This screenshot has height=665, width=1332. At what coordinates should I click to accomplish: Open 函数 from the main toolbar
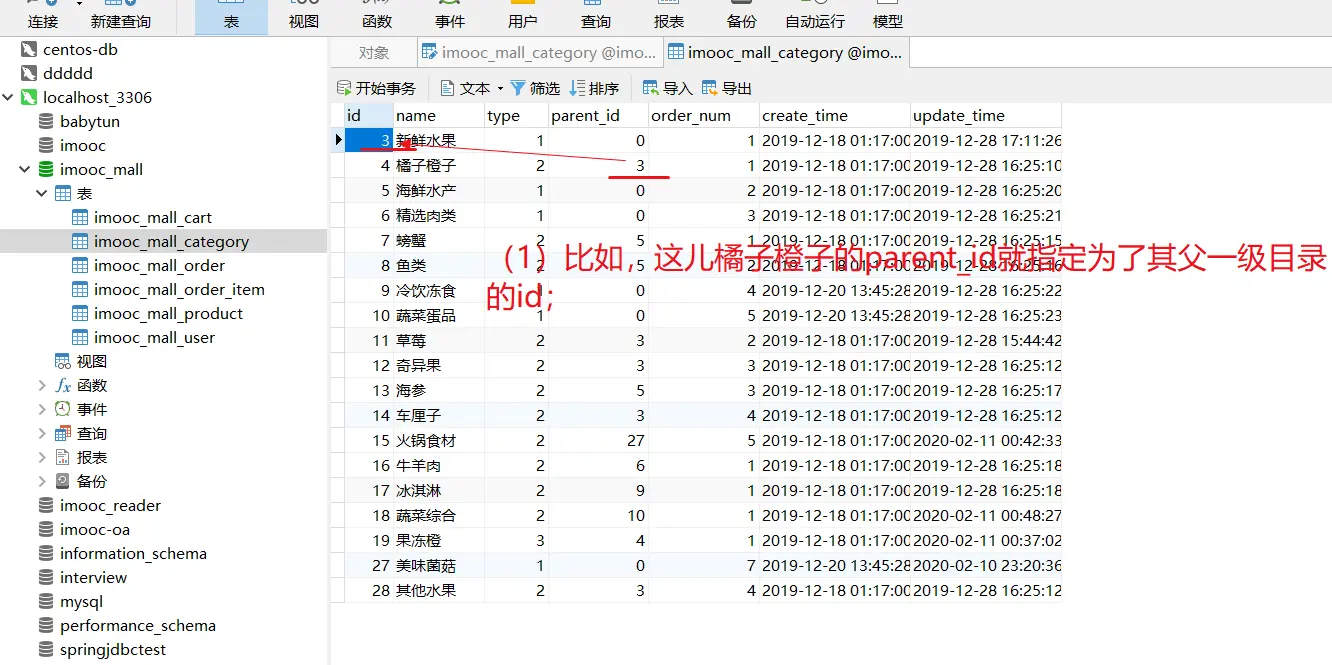tap(377, 16)
